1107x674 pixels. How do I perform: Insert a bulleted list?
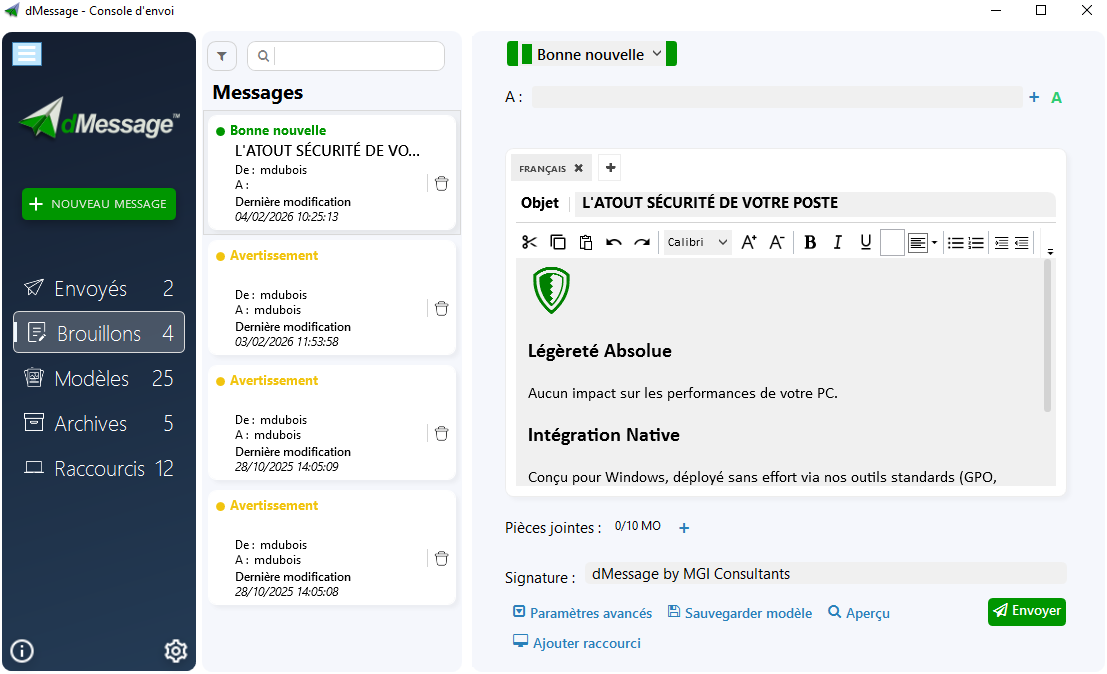(x=956, y=242)
